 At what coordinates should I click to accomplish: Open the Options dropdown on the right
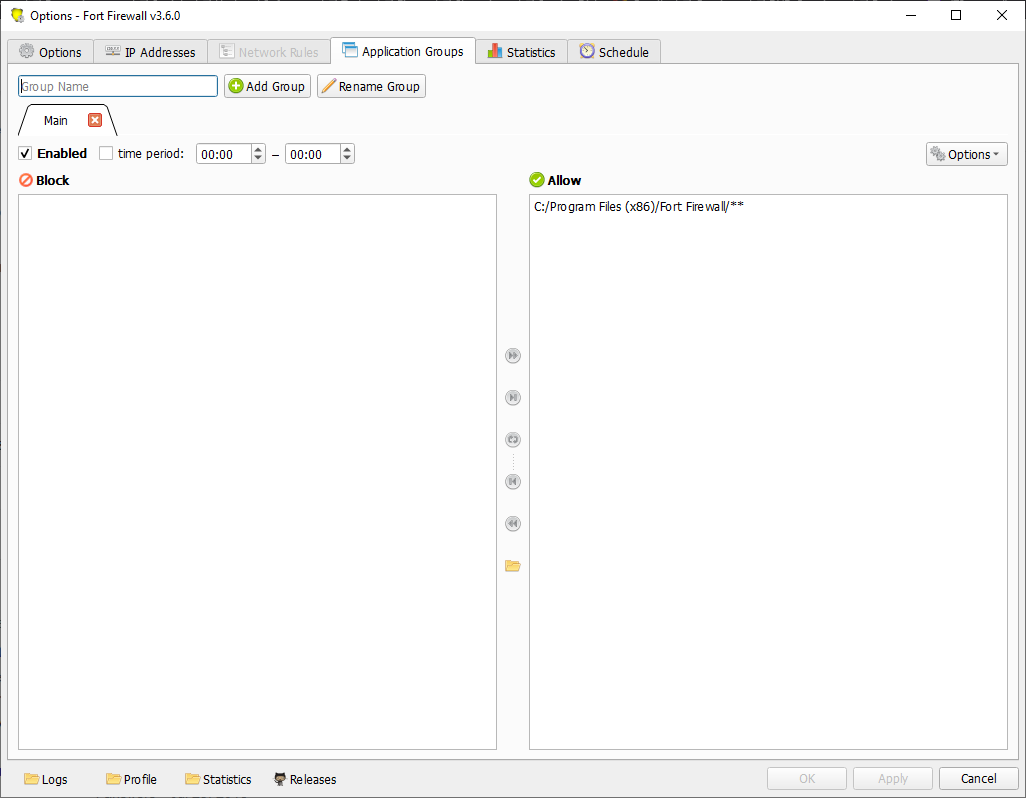pyautogui.click(x=966, y=154)
